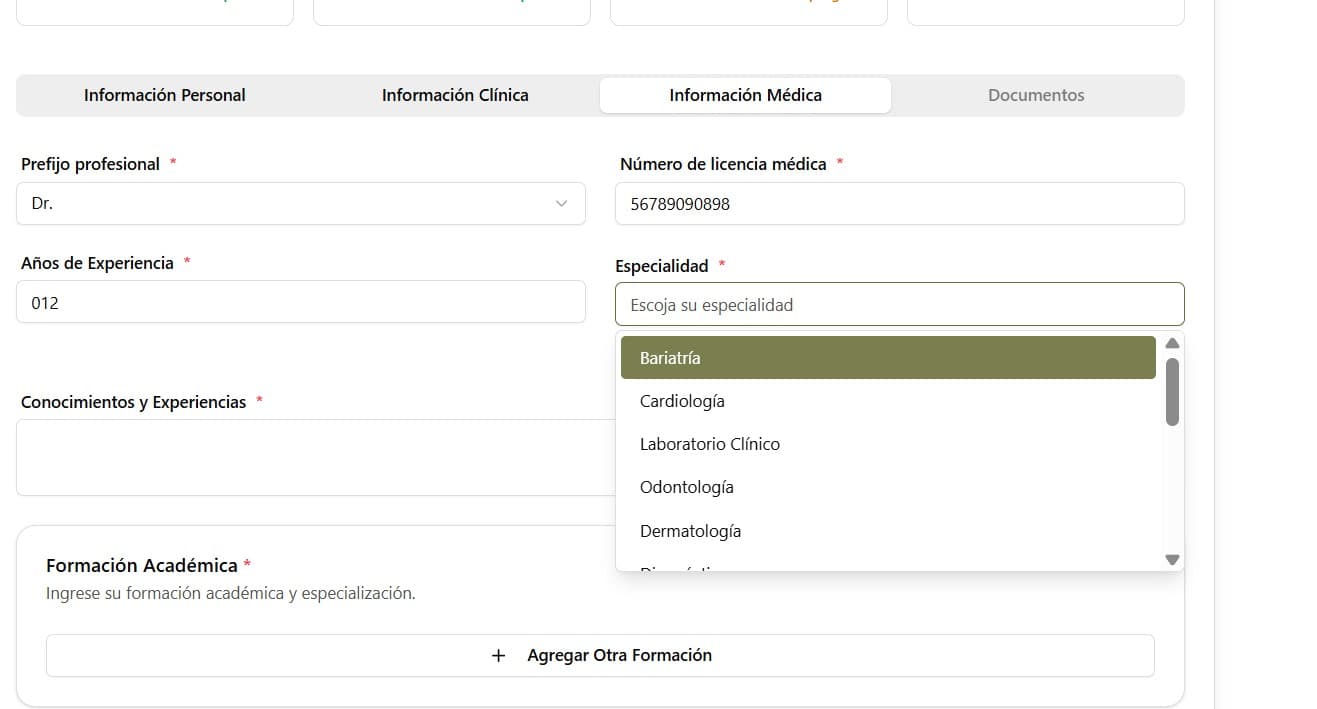The width and height of the screenshot is (1317, 709).
Task: Click the Años de Experiencia field
Action: pos(300,301)
